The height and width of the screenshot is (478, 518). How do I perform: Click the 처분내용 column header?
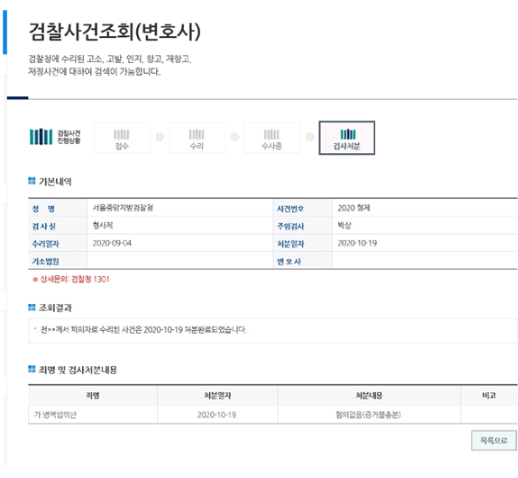(x=369, y=395)
